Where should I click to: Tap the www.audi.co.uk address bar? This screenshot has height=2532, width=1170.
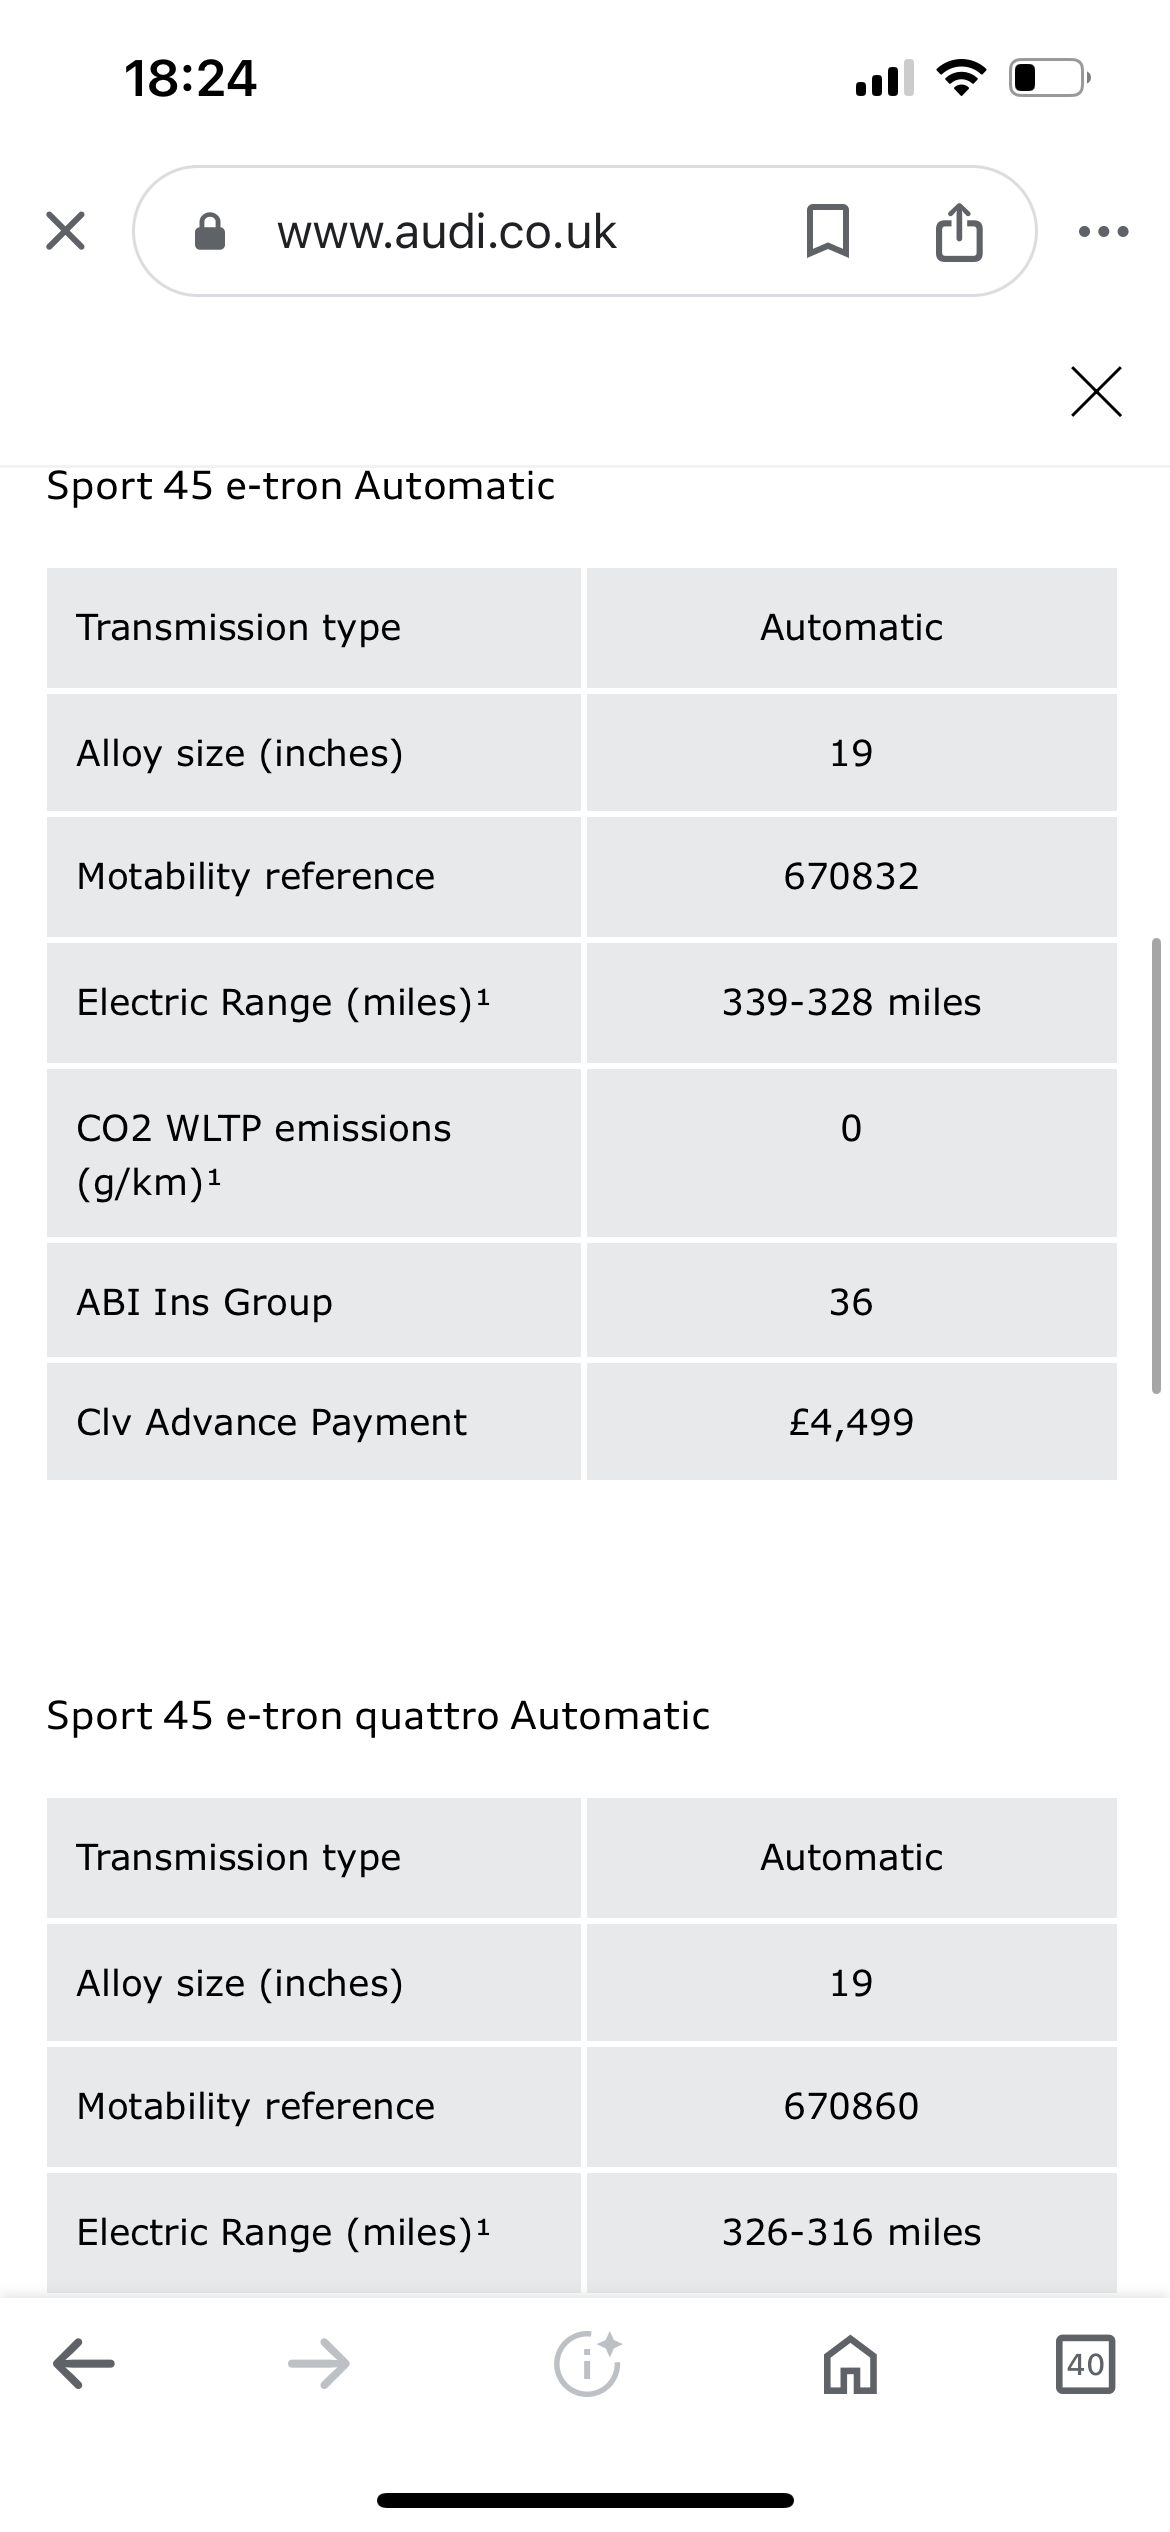tap(447, 232)
